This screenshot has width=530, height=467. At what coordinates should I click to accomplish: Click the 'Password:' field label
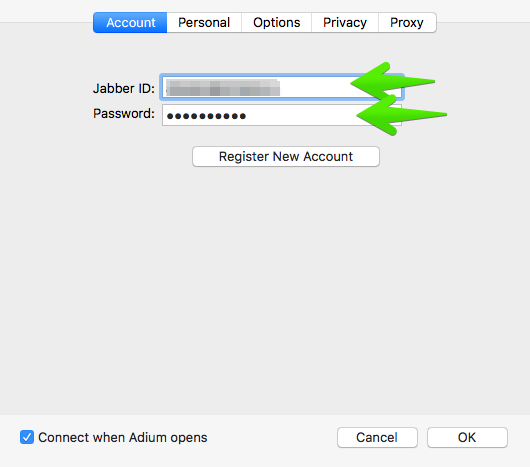[124, 114]
